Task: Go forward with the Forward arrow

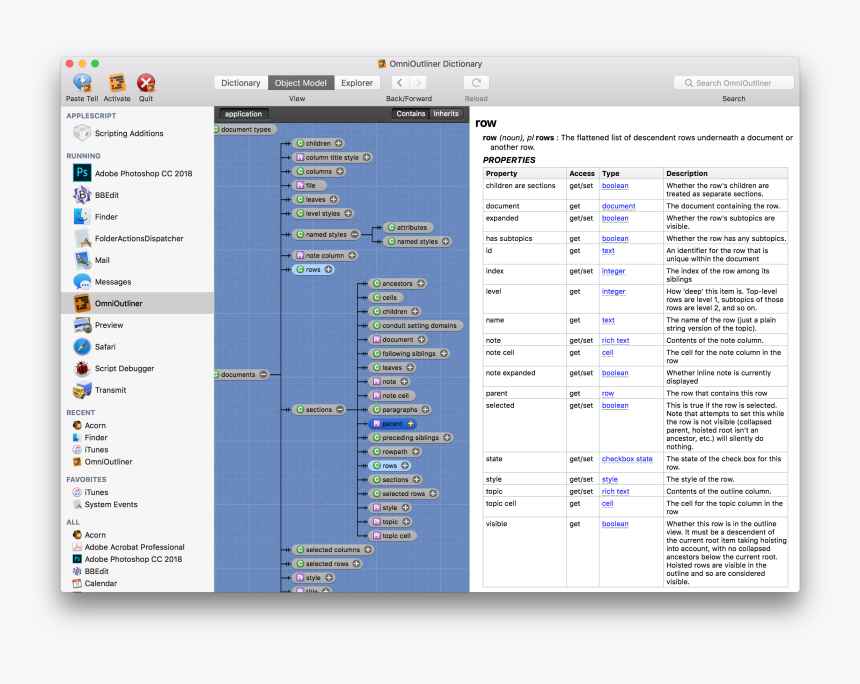Action: (x=418, y=83)
